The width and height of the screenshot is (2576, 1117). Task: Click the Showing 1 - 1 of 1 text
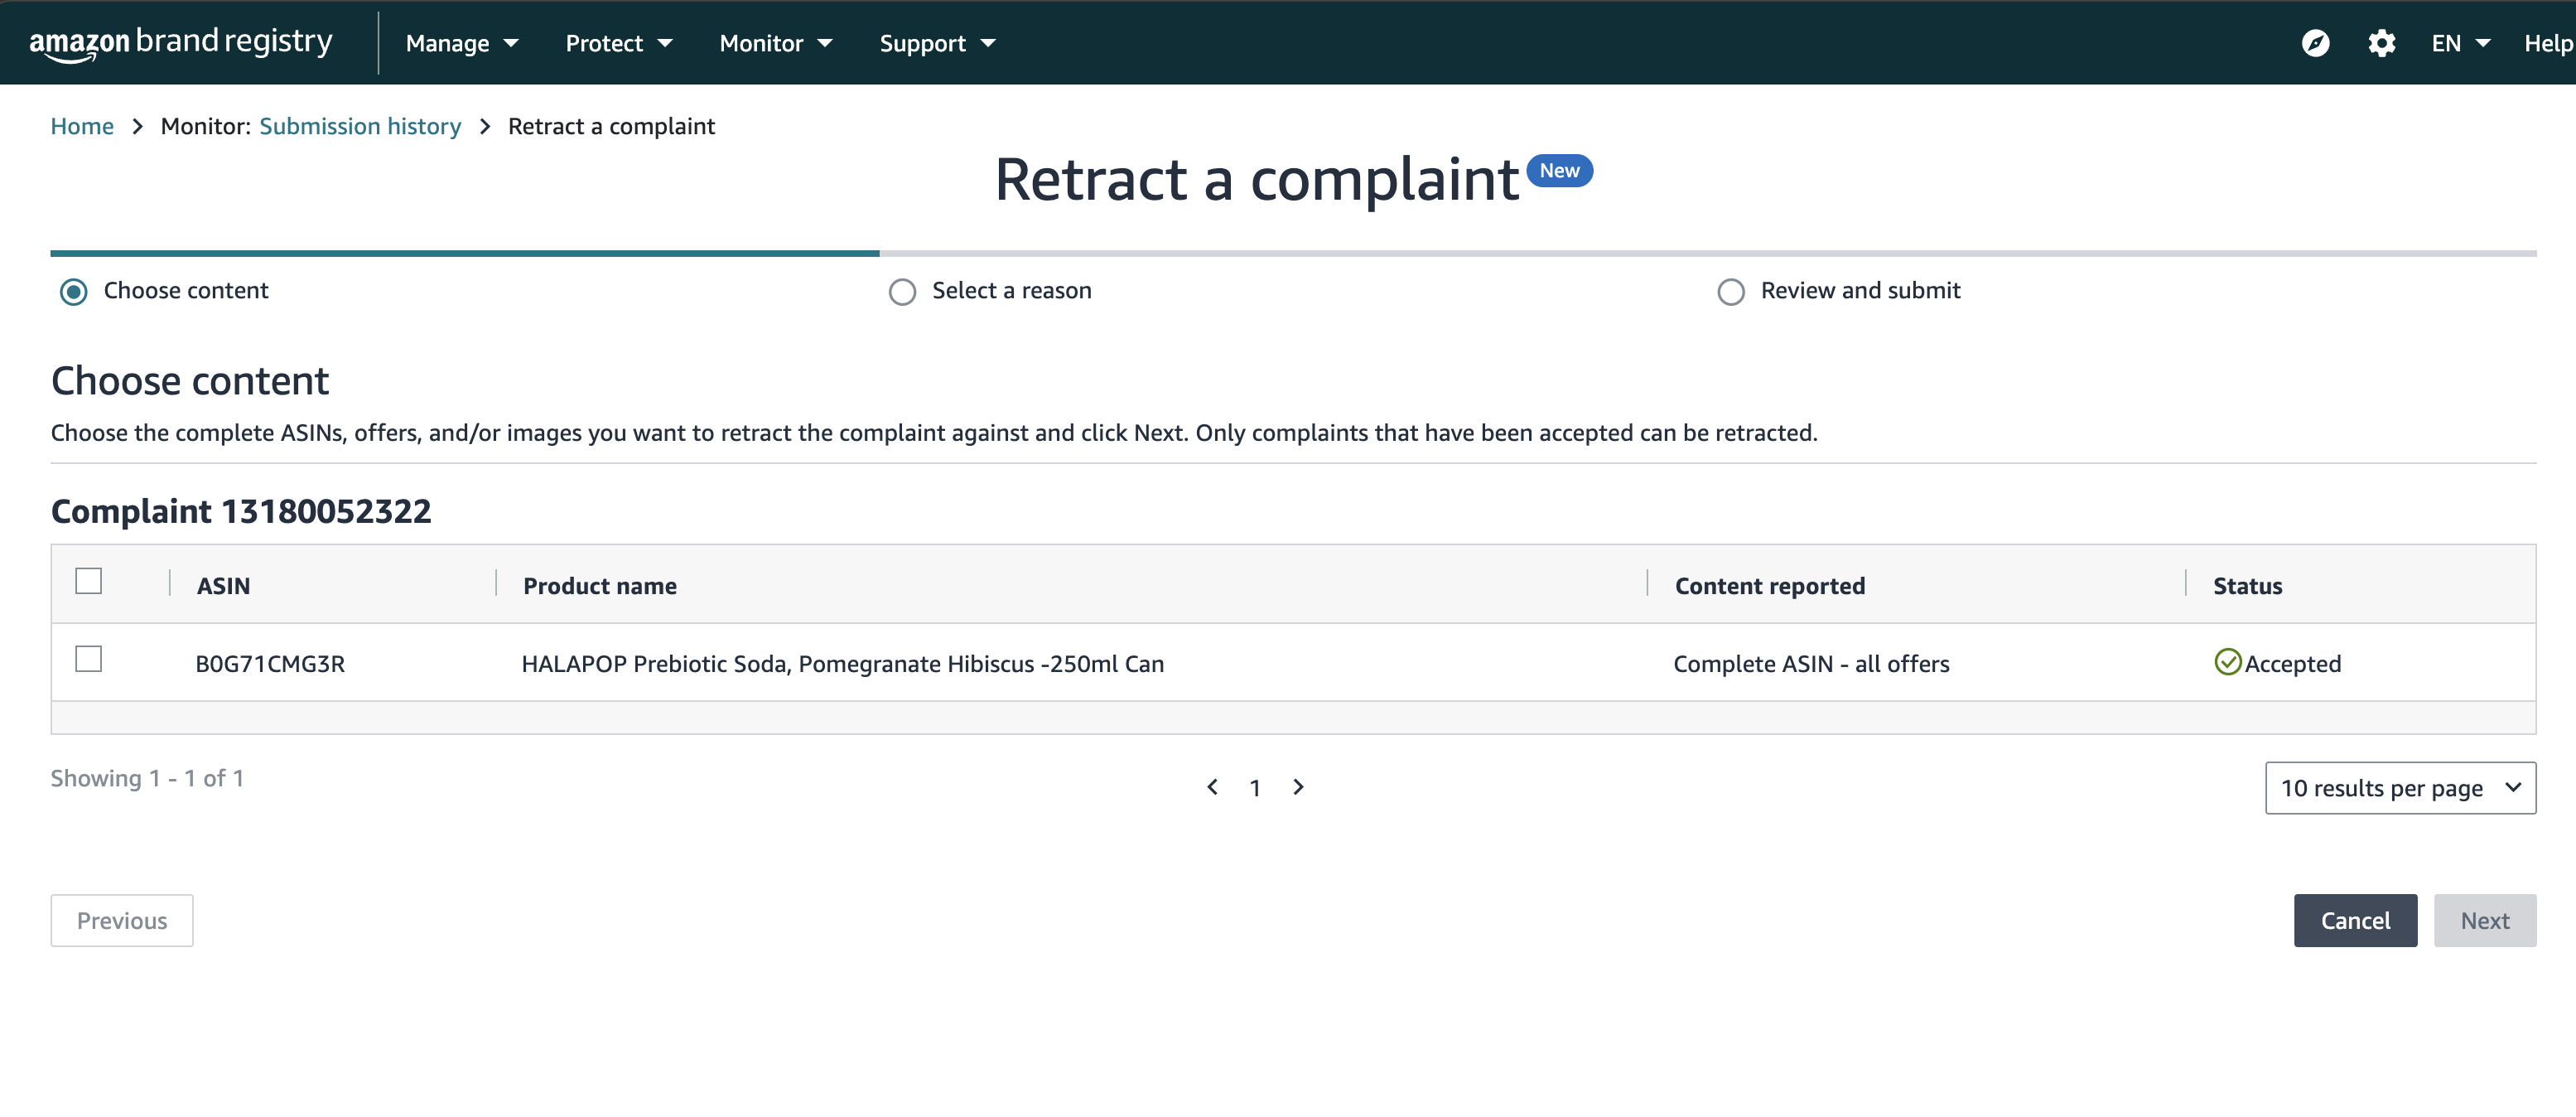pos(147,778)
